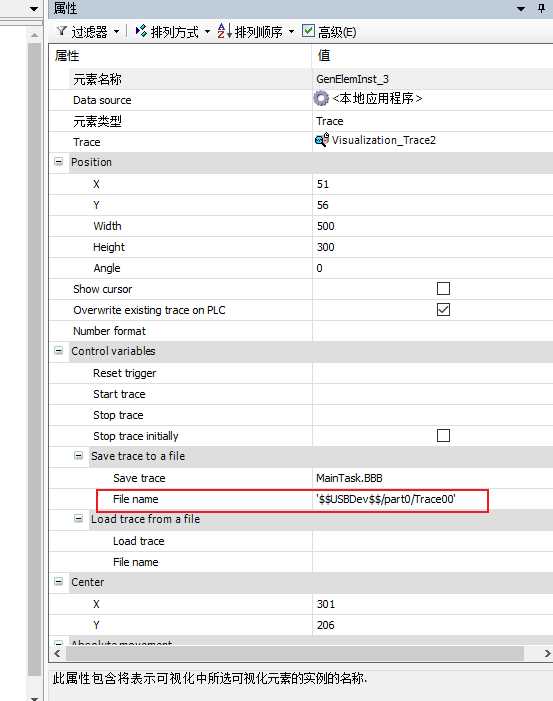Collapse the Position group

click(x=59, y=162)
